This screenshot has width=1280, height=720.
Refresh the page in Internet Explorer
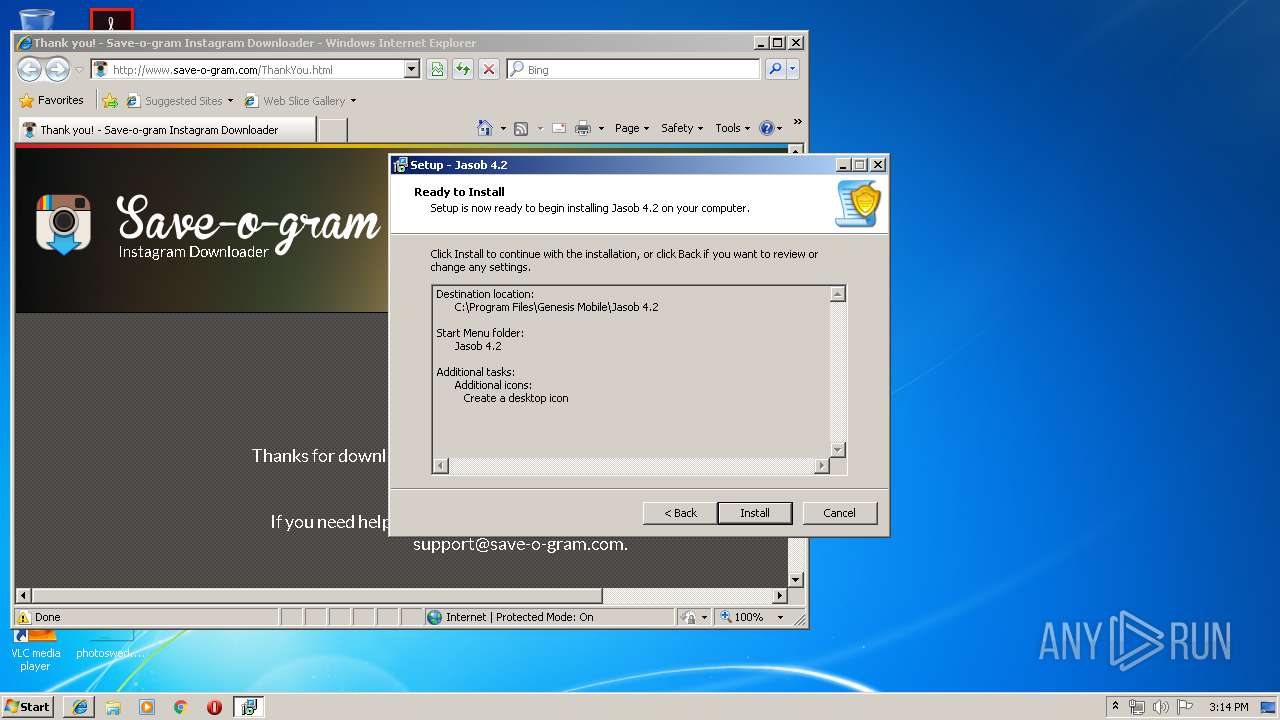click(462, 69)
